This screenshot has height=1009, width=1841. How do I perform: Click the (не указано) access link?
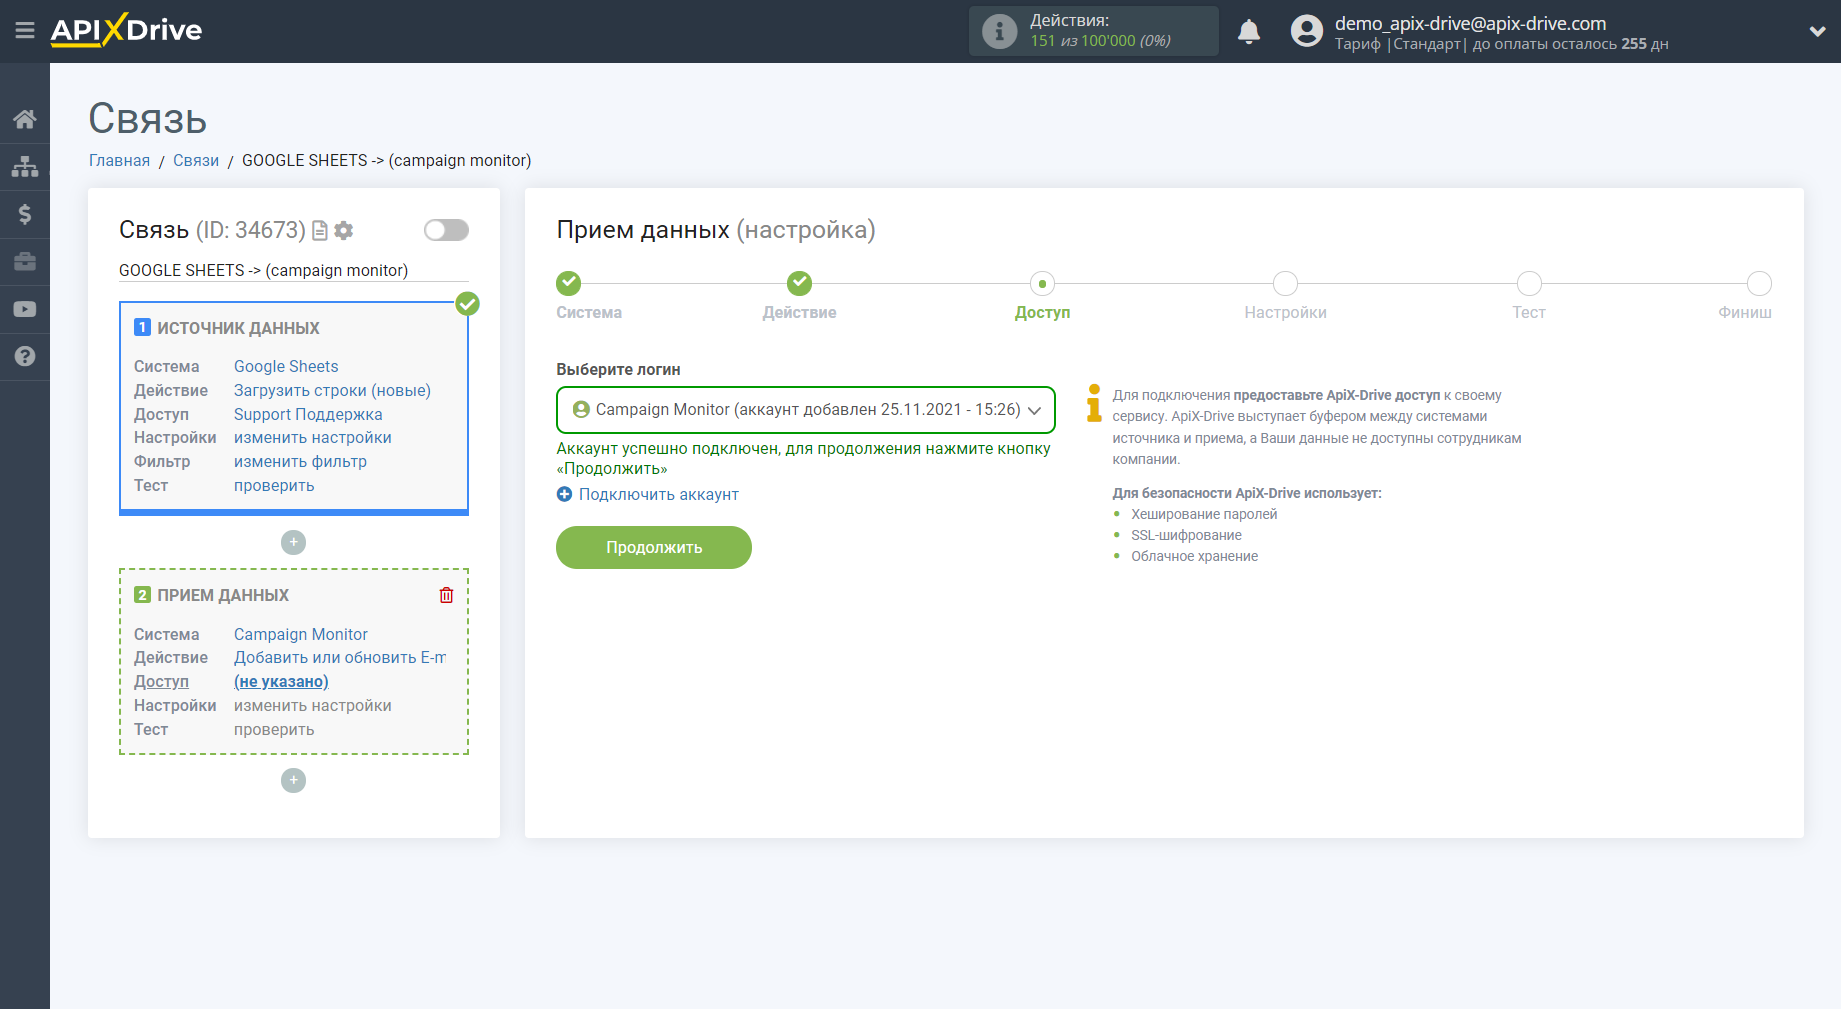(x=281, y=681)
